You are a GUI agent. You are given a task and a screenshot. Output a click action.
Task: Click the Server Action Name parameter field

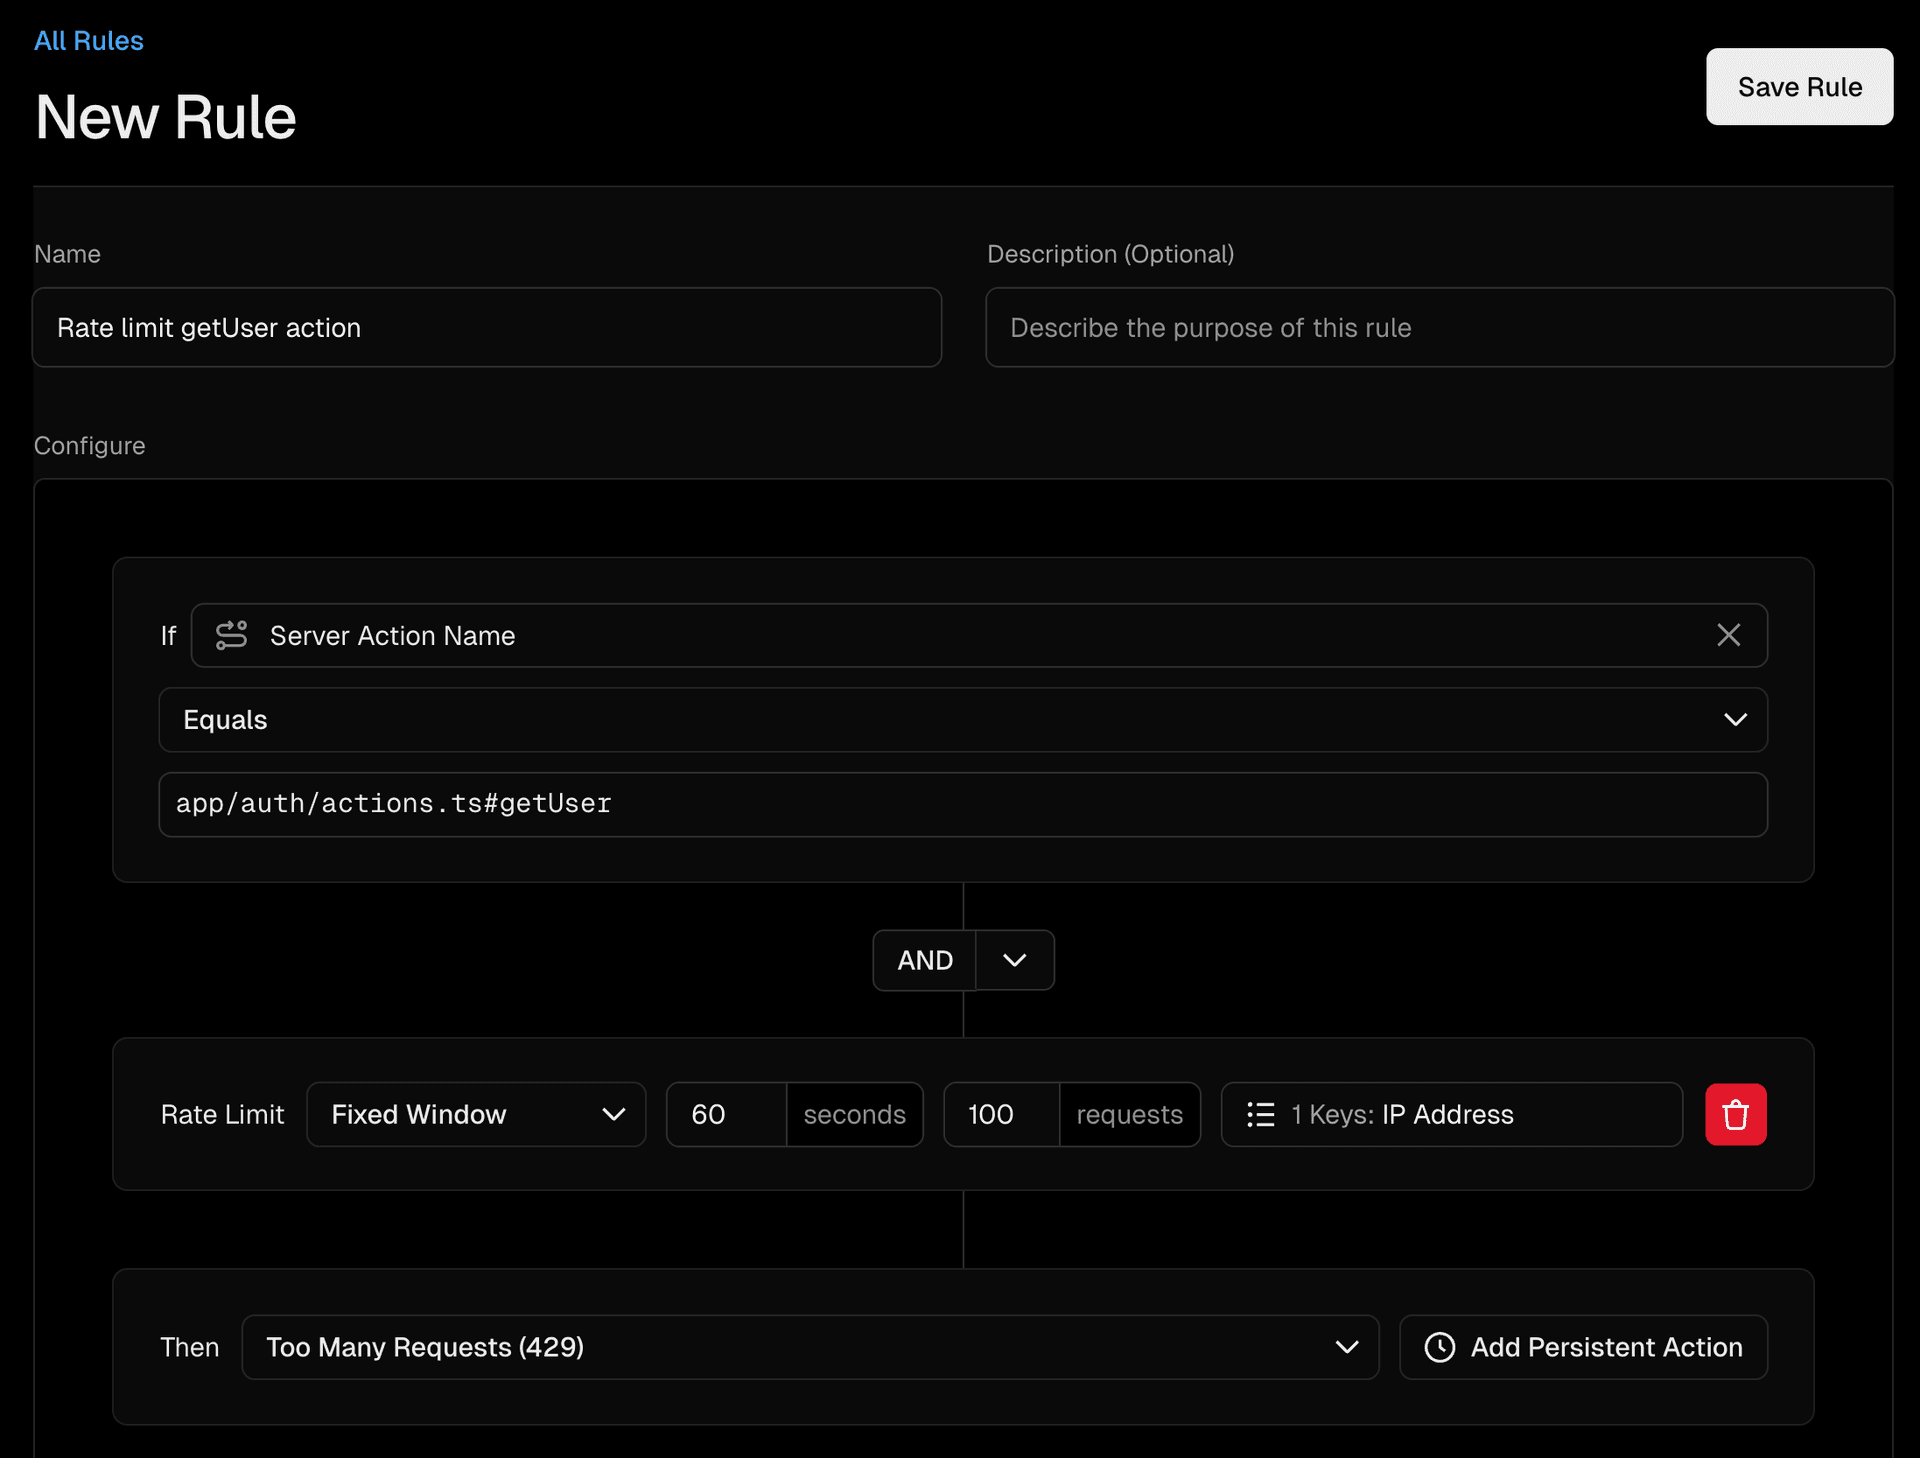click(960, 635)
